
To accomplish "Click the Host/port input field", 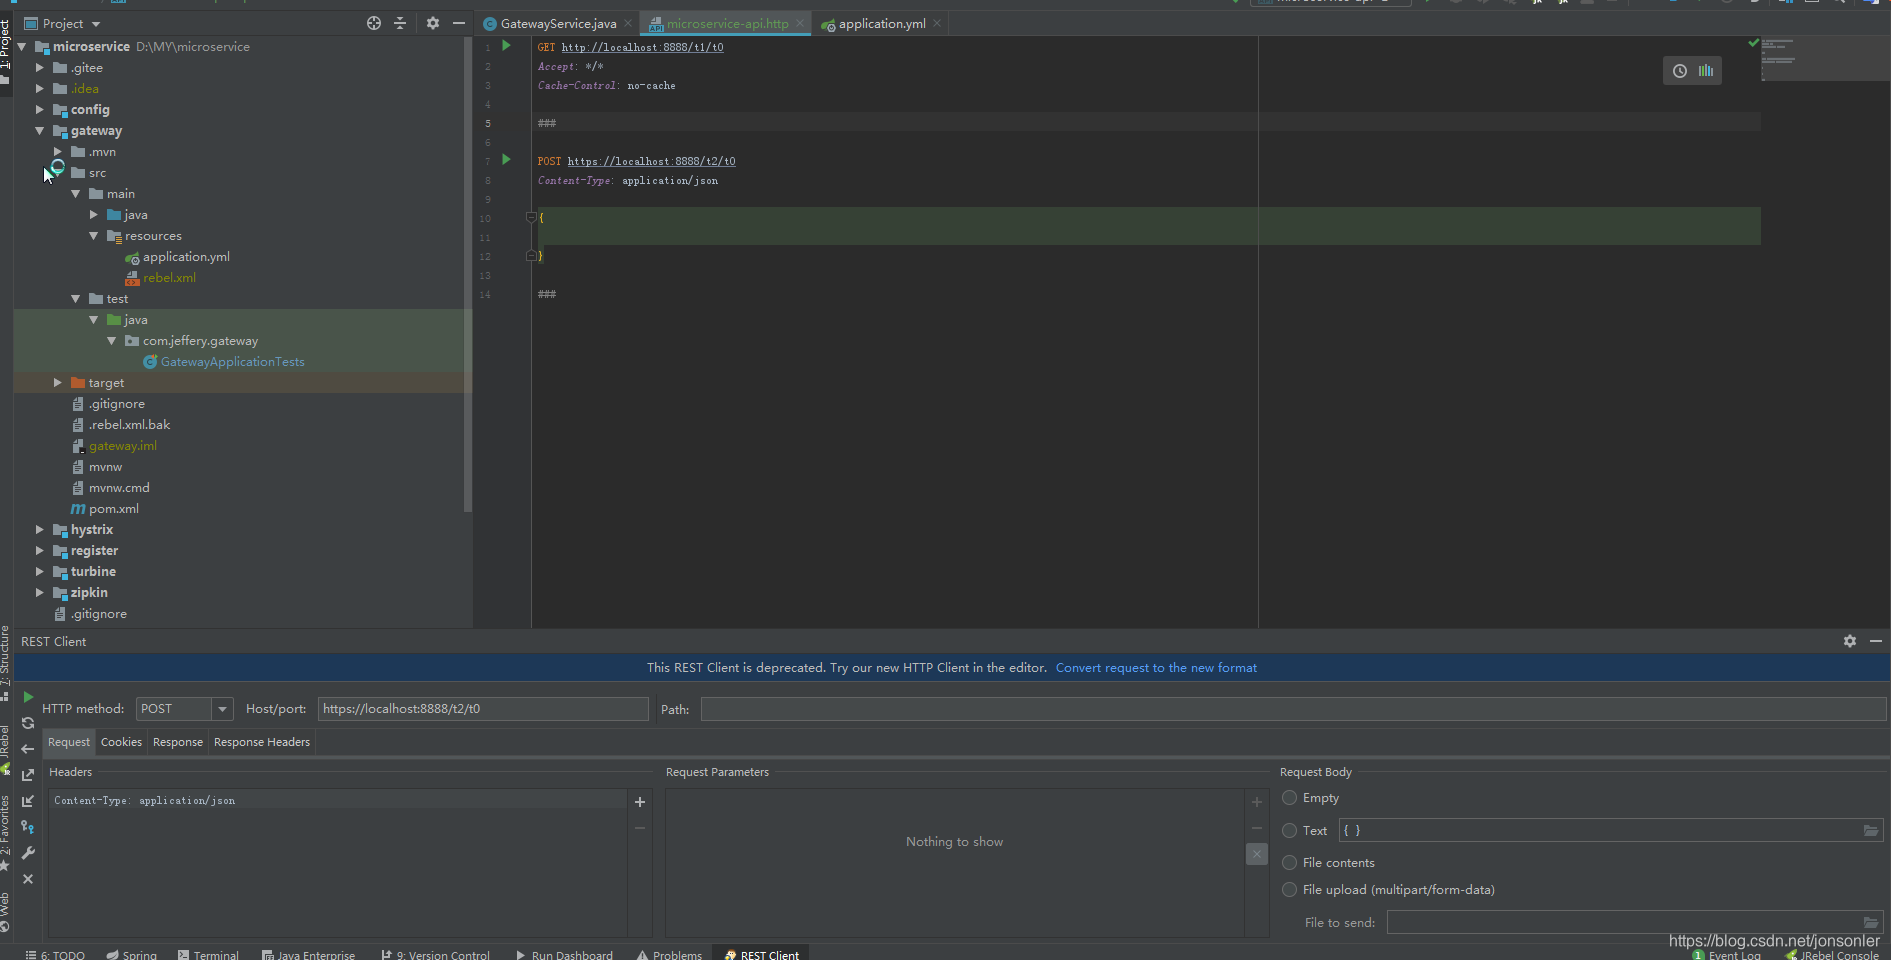I will pyautogui.click(x=483, y=709).
